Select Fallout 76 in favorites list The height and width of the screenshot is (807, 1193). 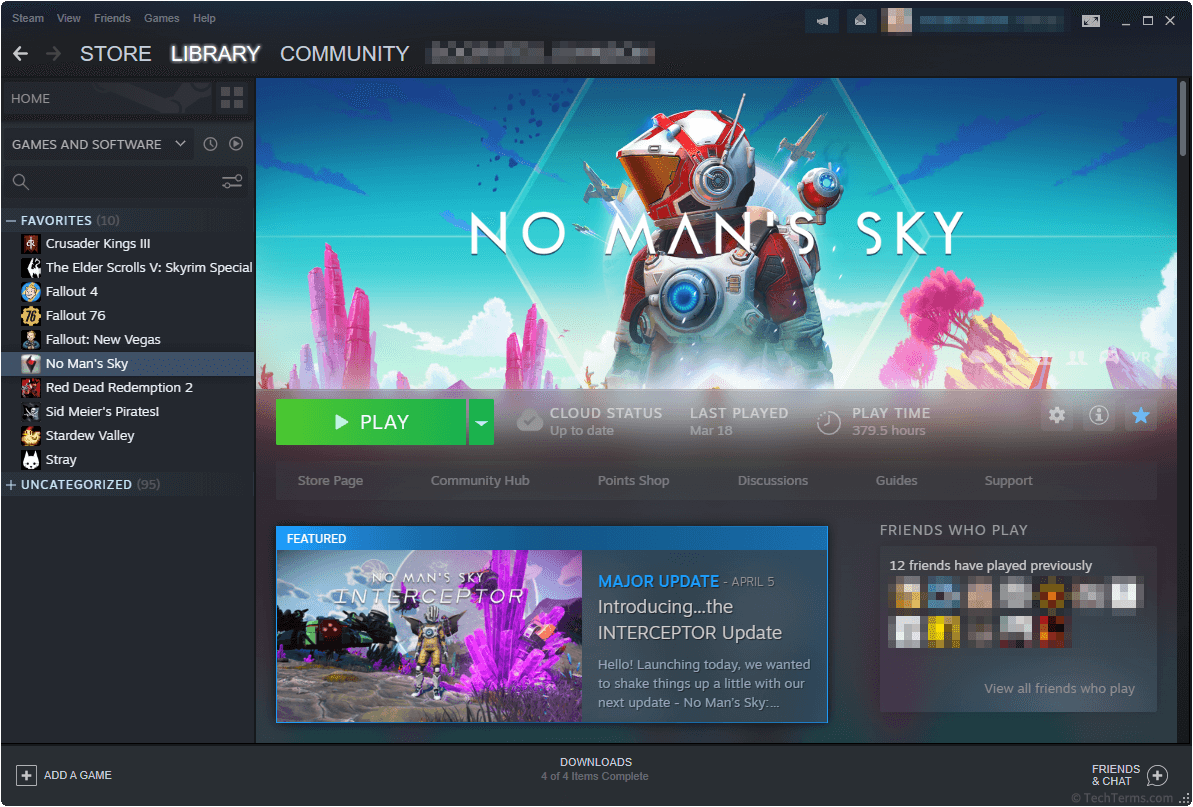pos(128,316)
